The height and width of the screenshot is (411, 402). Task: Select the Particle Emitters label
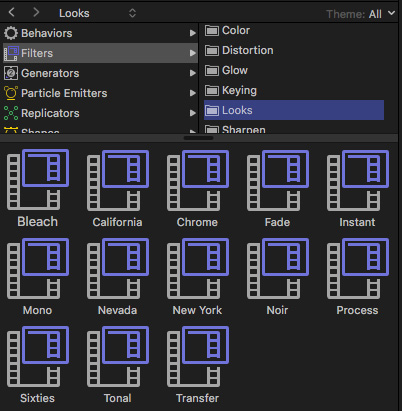tap(64, 93)
